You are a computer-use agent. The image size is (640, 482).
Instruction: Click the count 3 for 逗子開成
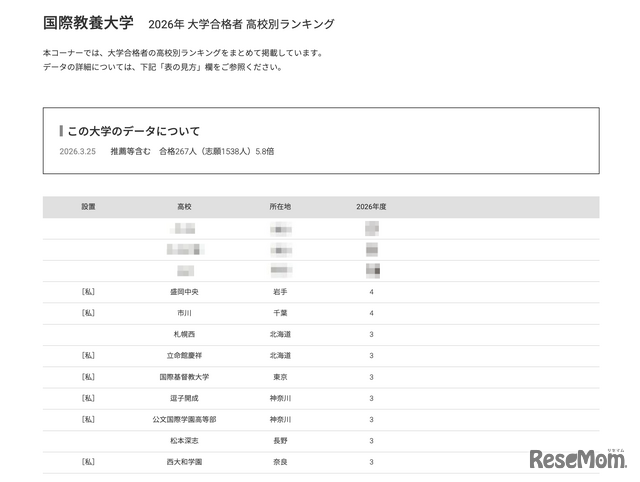click(371, 398)
